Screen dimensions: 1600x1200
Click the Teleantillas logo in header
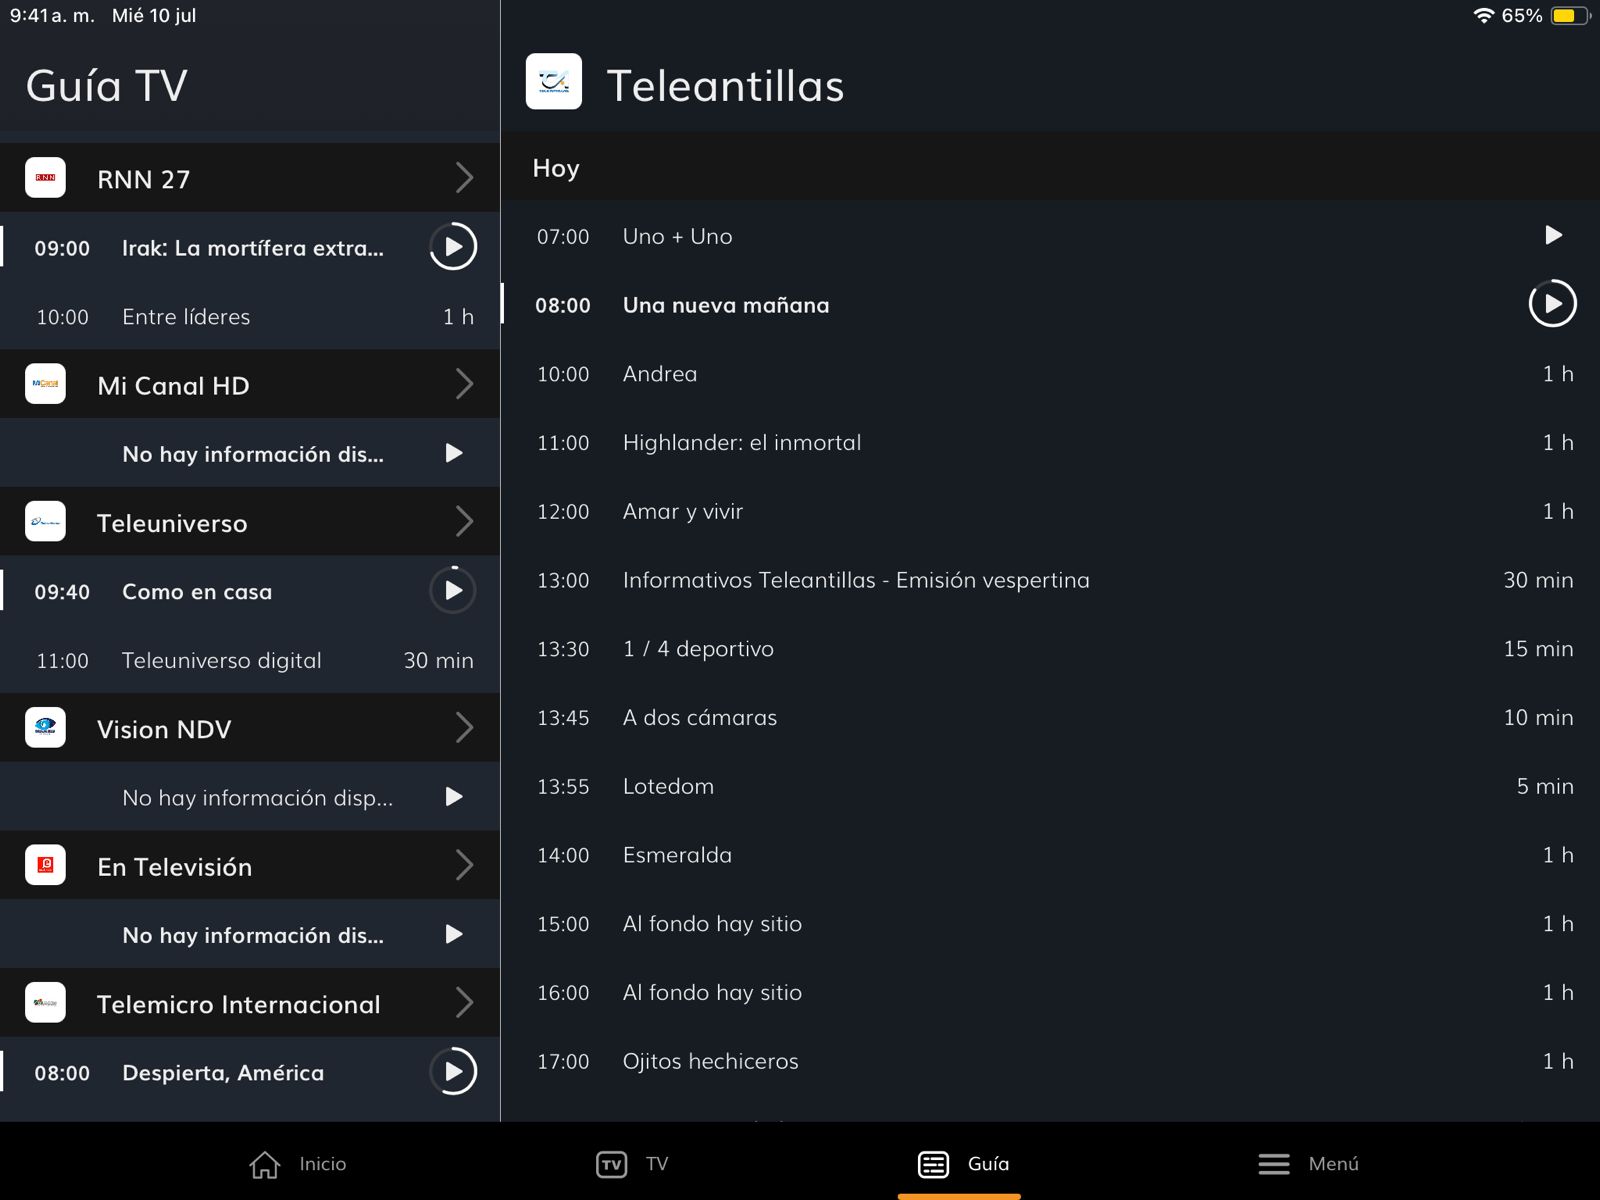click(x=554, y=82)
